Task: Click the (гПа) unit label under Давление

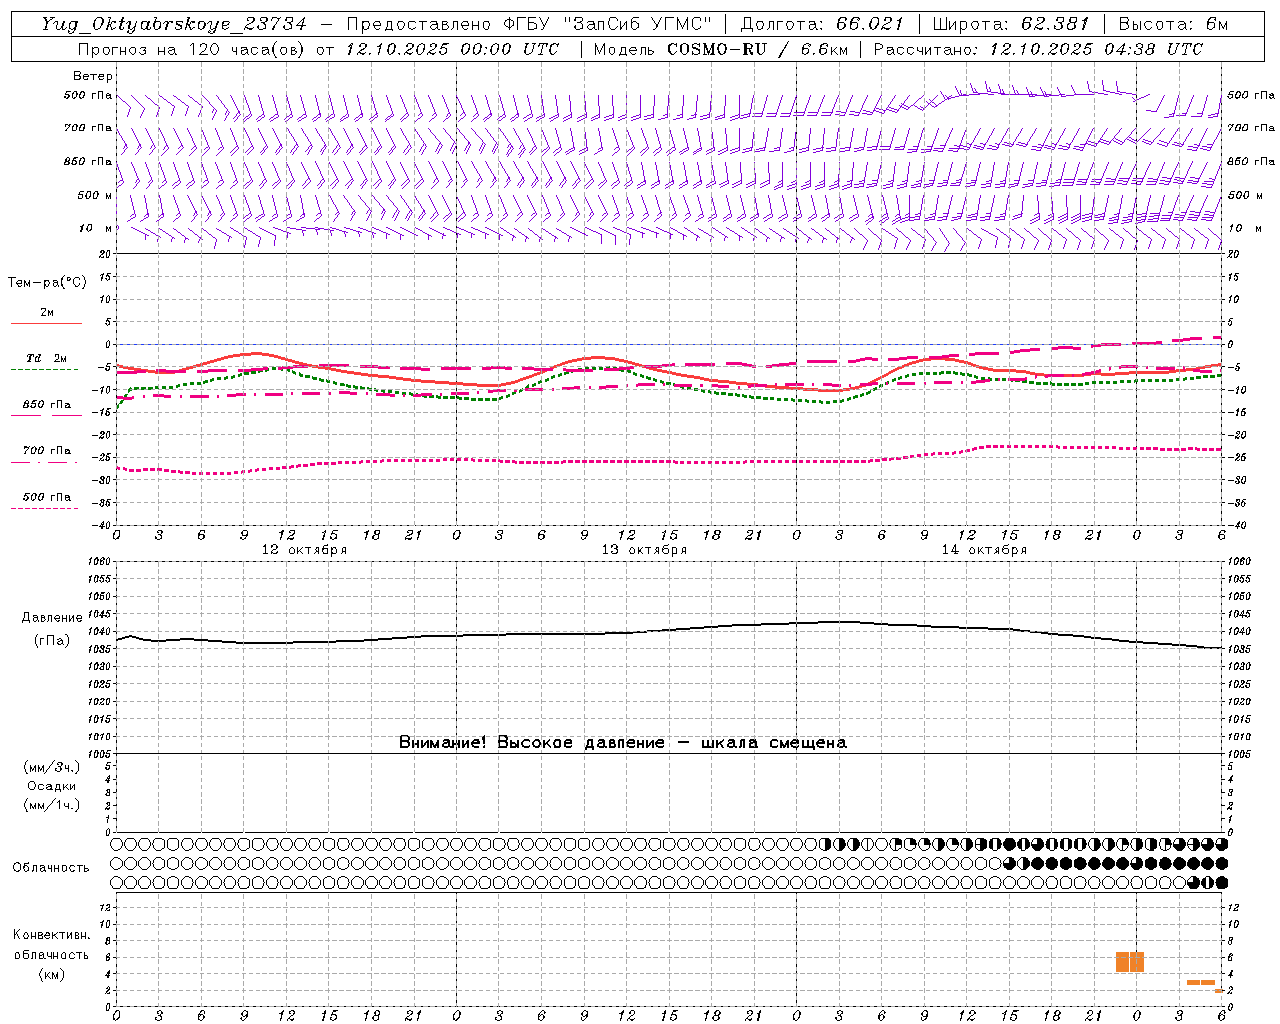Action: 52,641
